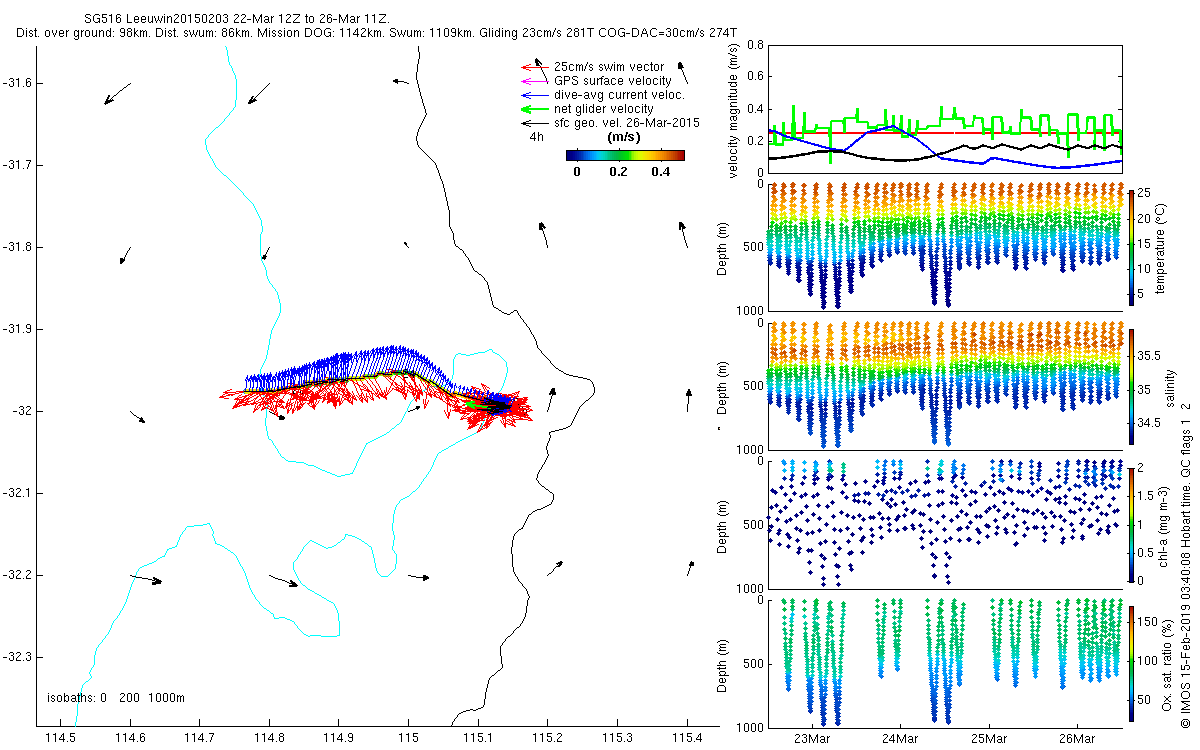Click the '0.2' tick under the velocity colorbar
The width and height of the screenshot is (1200, 750).
click(x=617, y=172)
